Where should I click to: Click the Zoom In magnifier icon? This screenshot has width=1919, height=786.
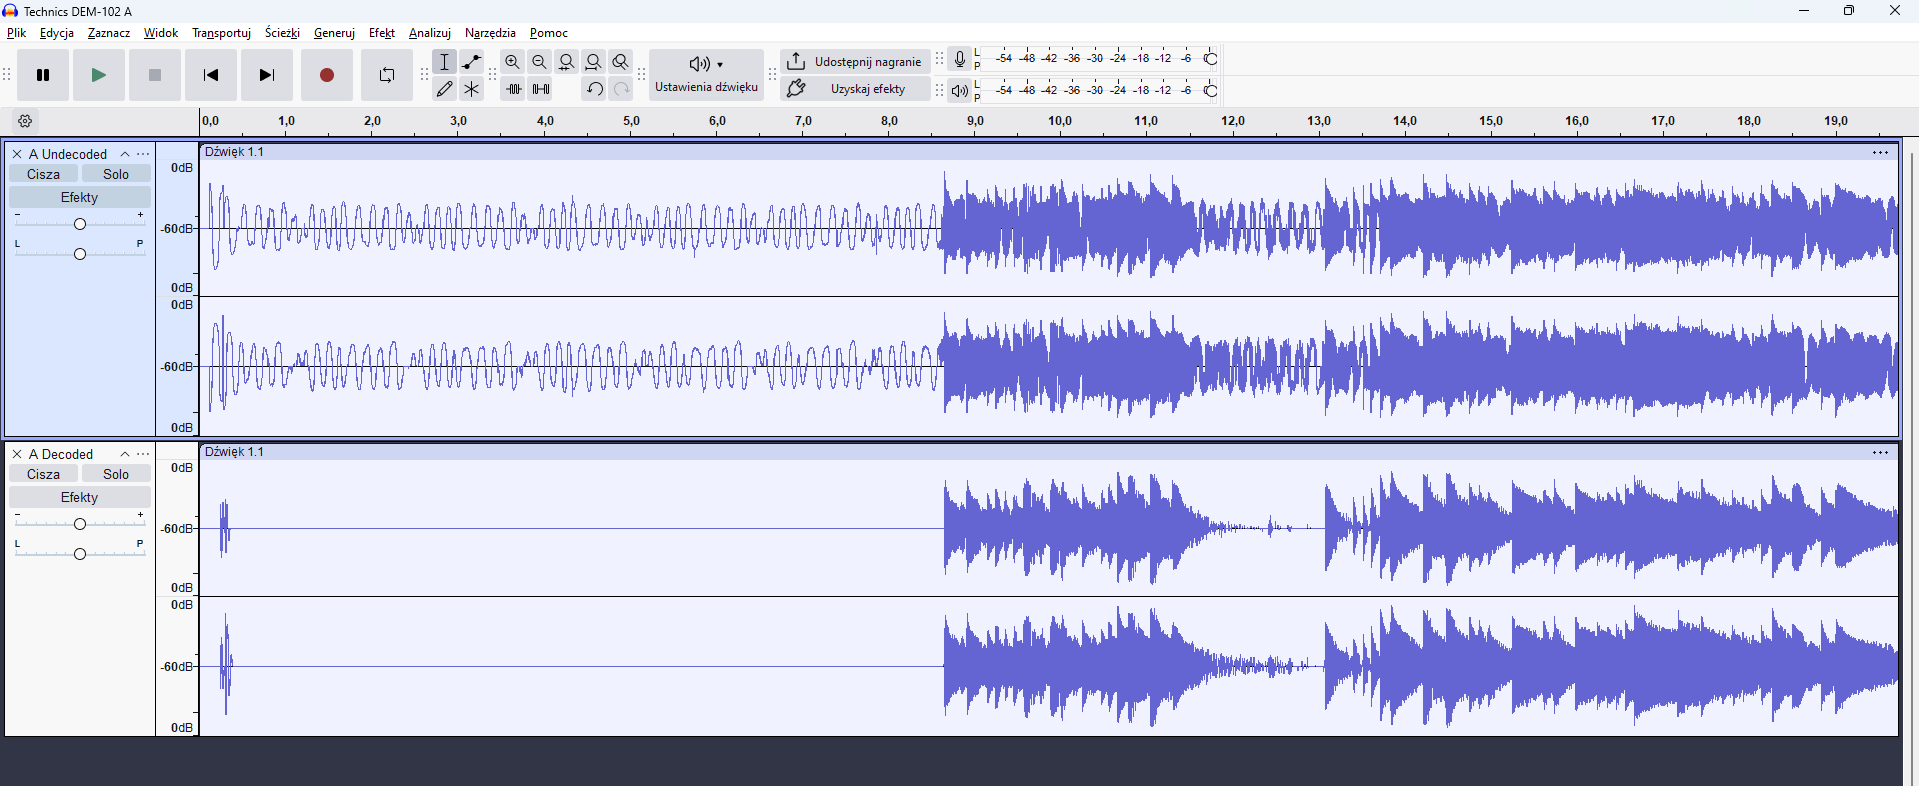click(513, 62)
